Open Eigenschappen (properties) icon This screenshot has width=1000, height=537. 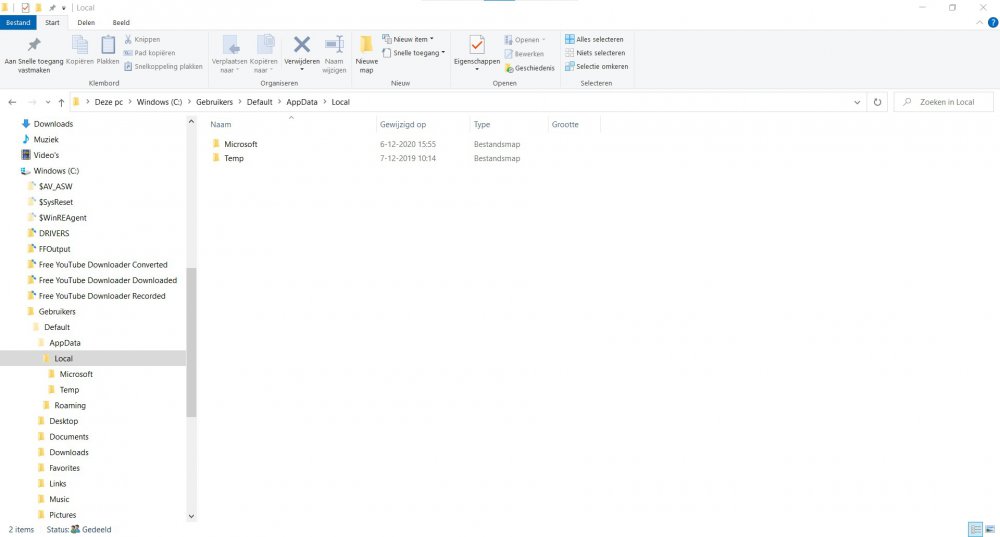(x=477, y=45)
